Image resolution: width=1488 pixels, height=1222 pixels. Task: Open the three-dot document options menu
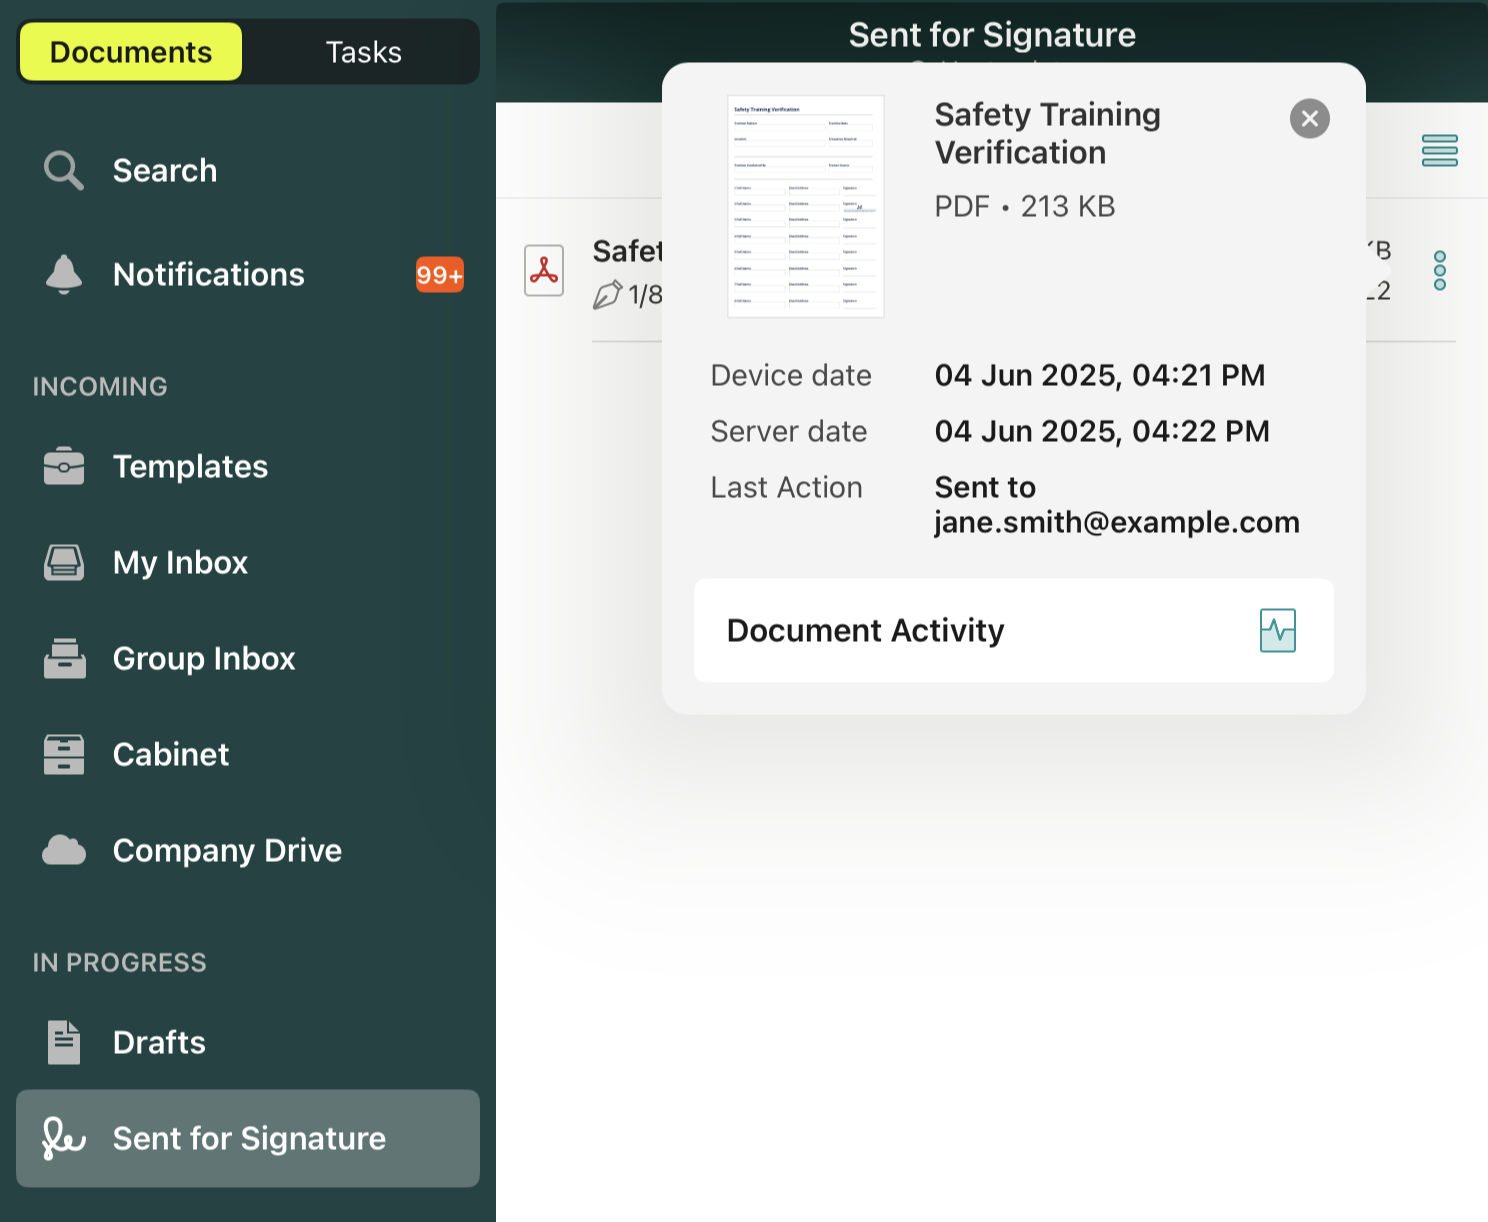1439,271
